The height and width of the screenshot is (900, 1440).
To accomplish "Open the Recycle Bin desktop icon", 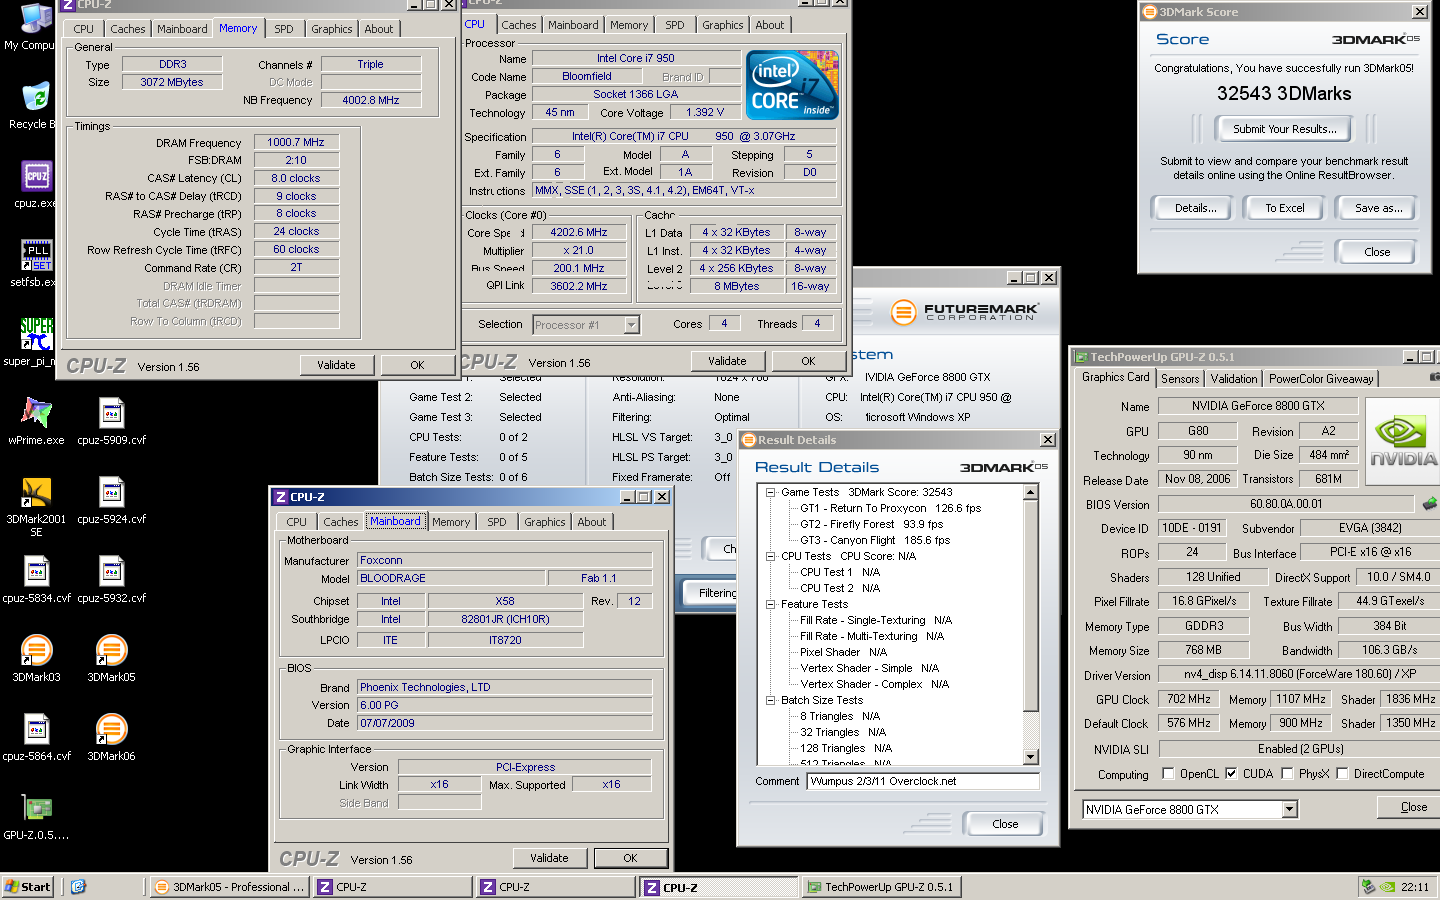I will (36, 97).
